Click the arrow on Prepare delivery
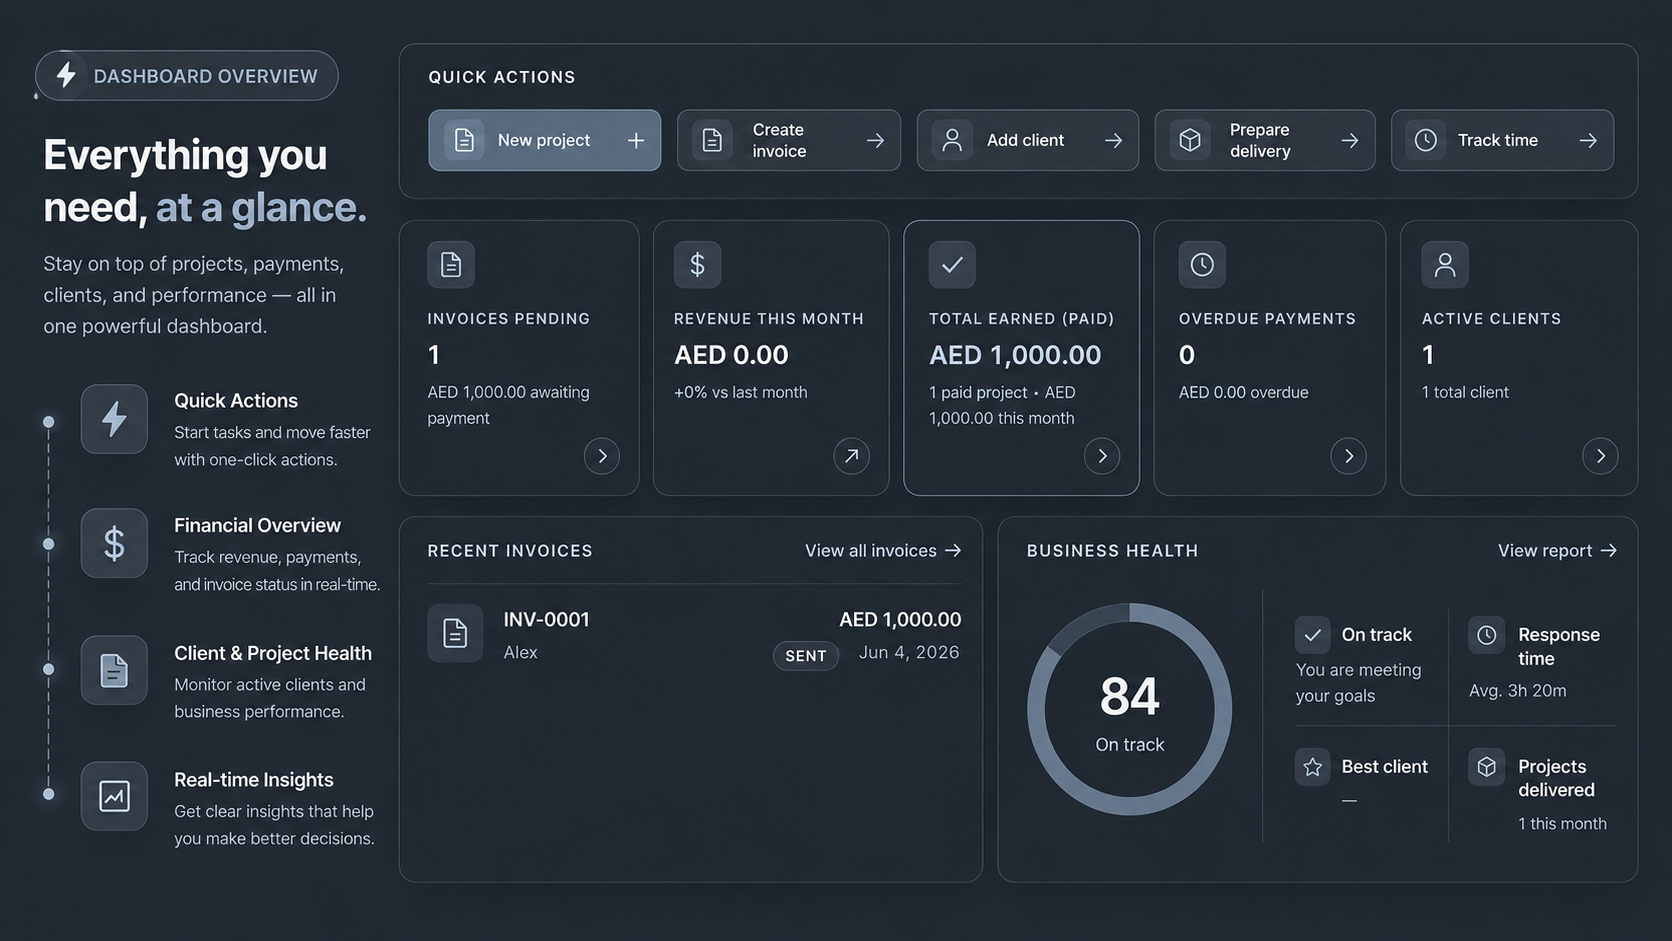The width and height of the screenshot is (1672, 941). (1349, 140)
